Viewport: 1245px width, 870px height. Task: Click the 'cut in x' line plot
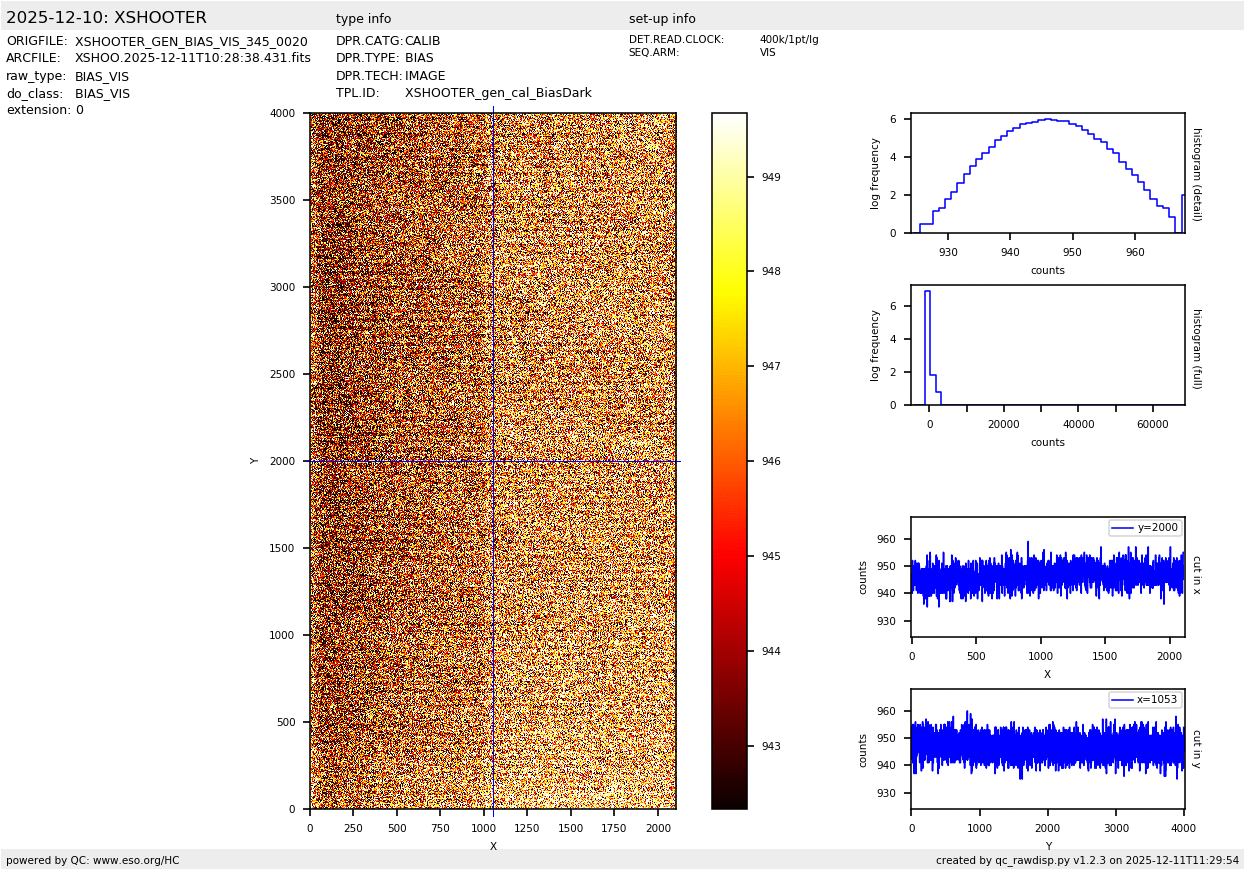(x=1047, y=577)
